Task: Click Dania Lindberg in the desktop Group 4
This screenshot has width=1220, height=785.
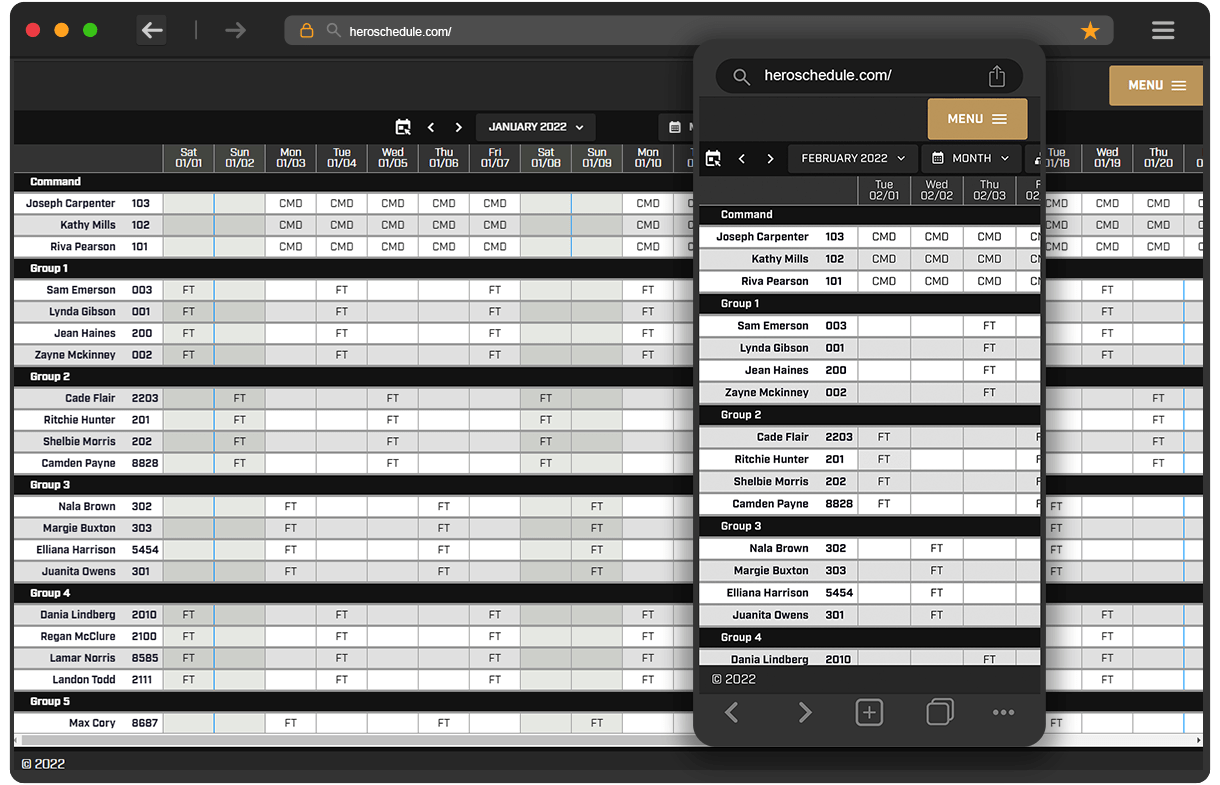Action: pos(78,615)
